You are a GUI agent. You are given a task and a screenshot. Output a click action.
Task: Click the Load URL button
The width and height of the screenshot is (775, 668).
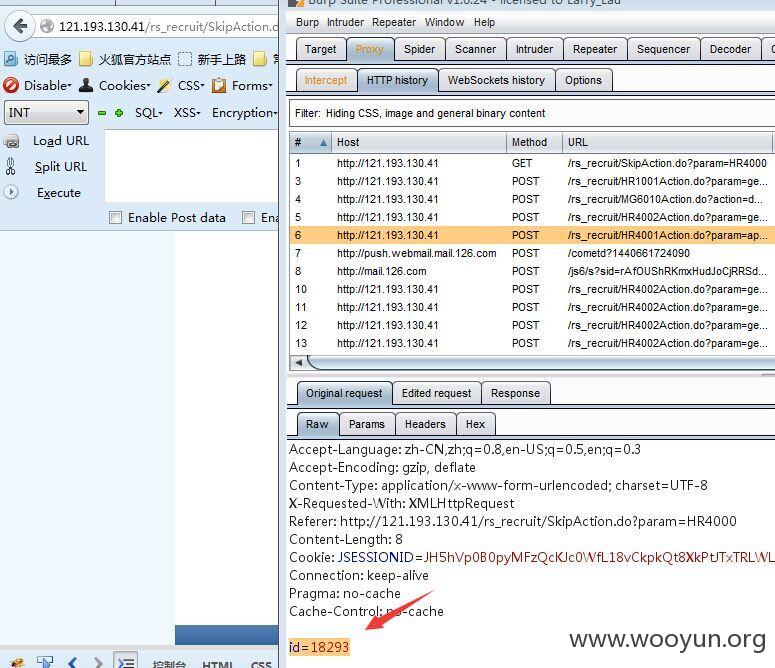click(61, 141)
